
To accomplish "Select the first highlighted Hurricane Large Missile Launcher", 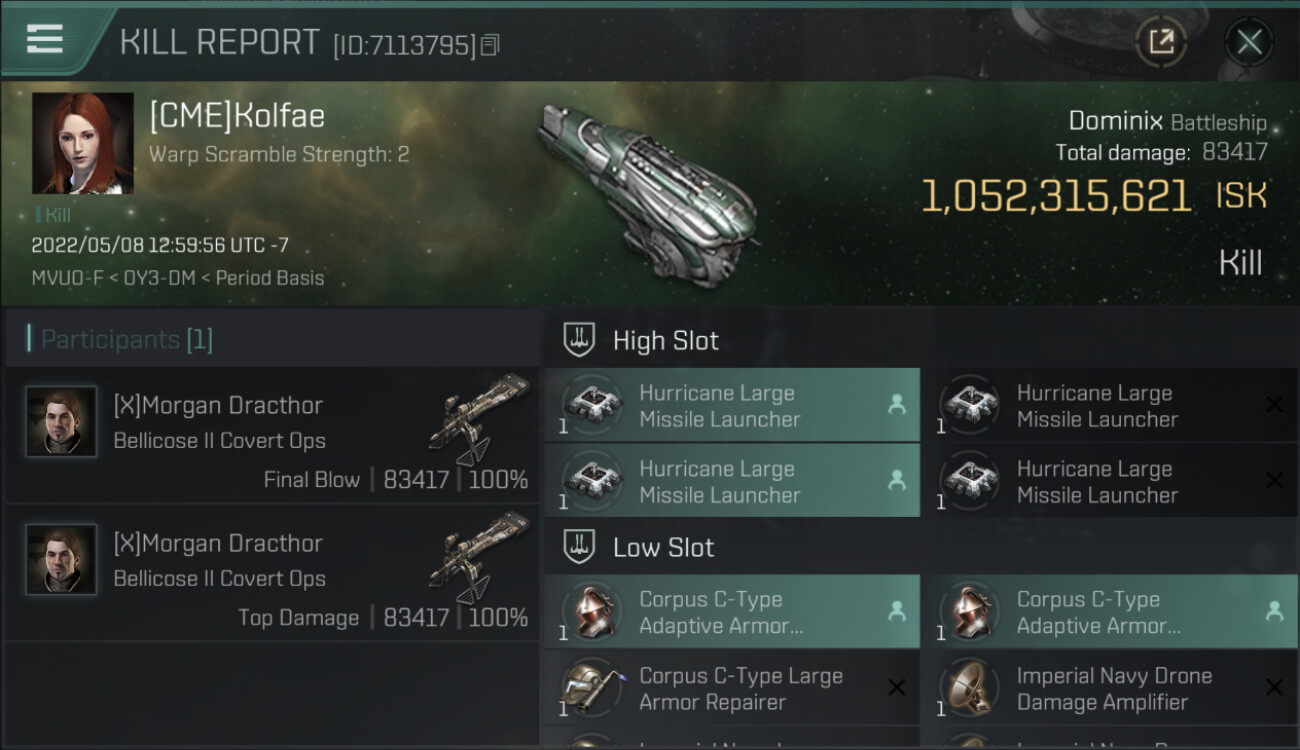I will click(x=732, y=406).
